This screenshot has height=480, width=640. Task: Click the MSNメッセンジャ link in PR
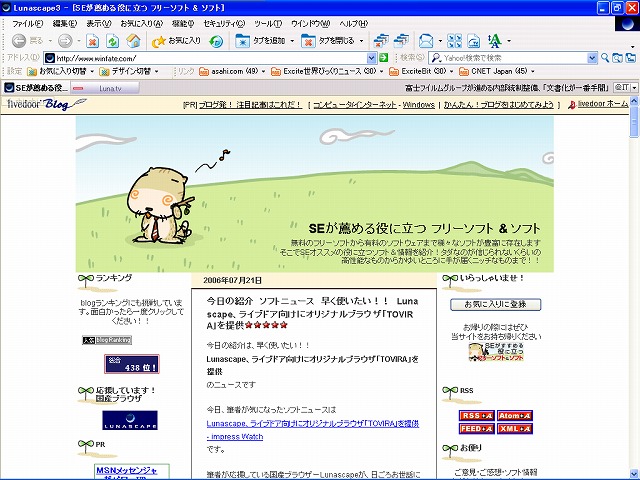coord(127,471)
